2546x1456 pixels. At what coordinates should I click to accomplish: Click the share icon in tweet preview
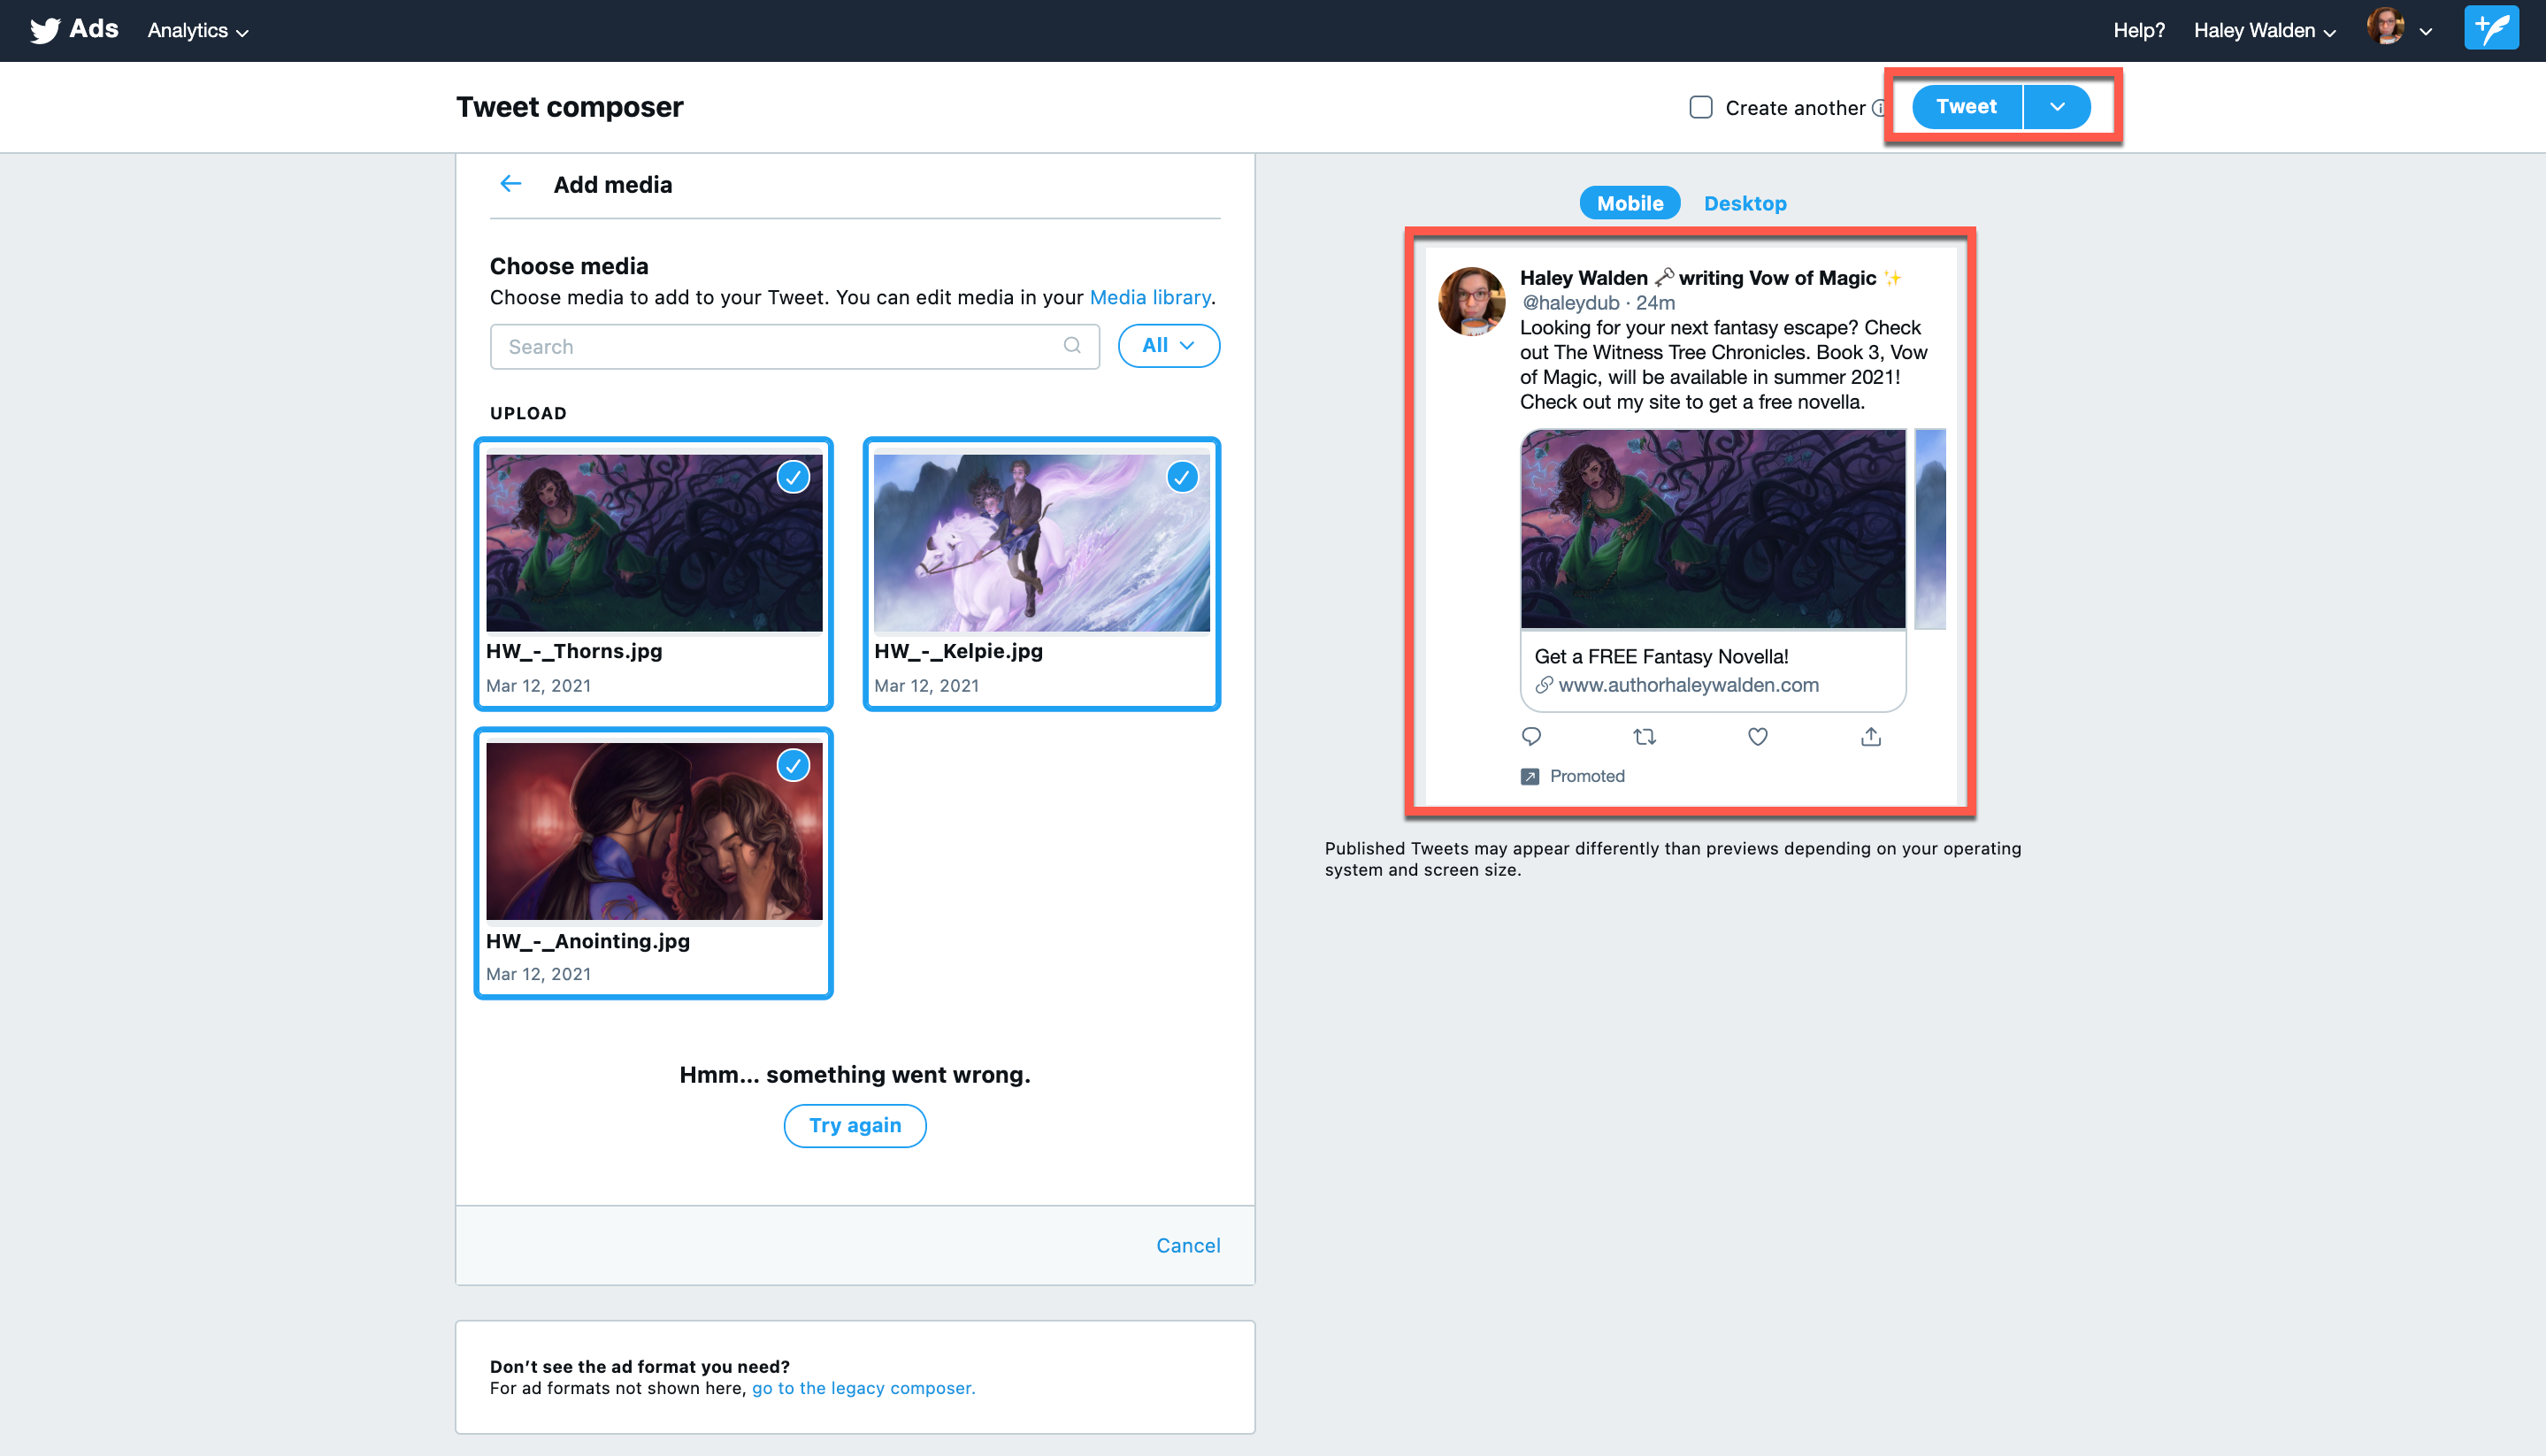[x=1870, y=737]
